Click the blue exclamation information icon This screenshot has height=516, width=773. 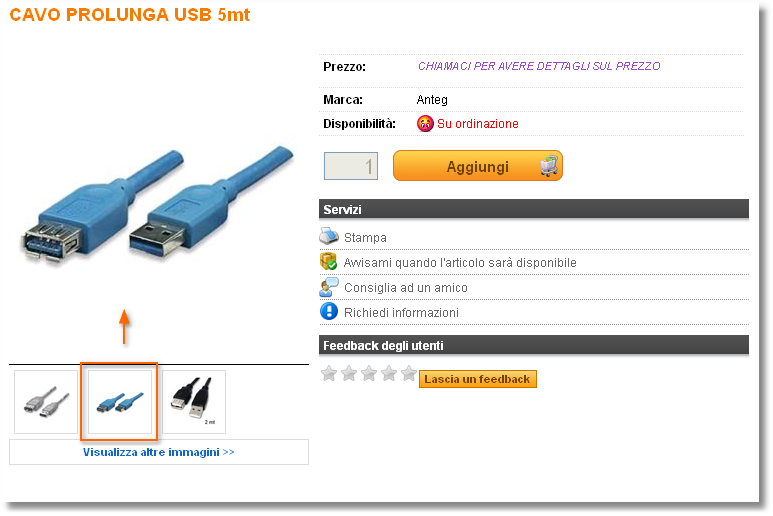tap(329, 311)
